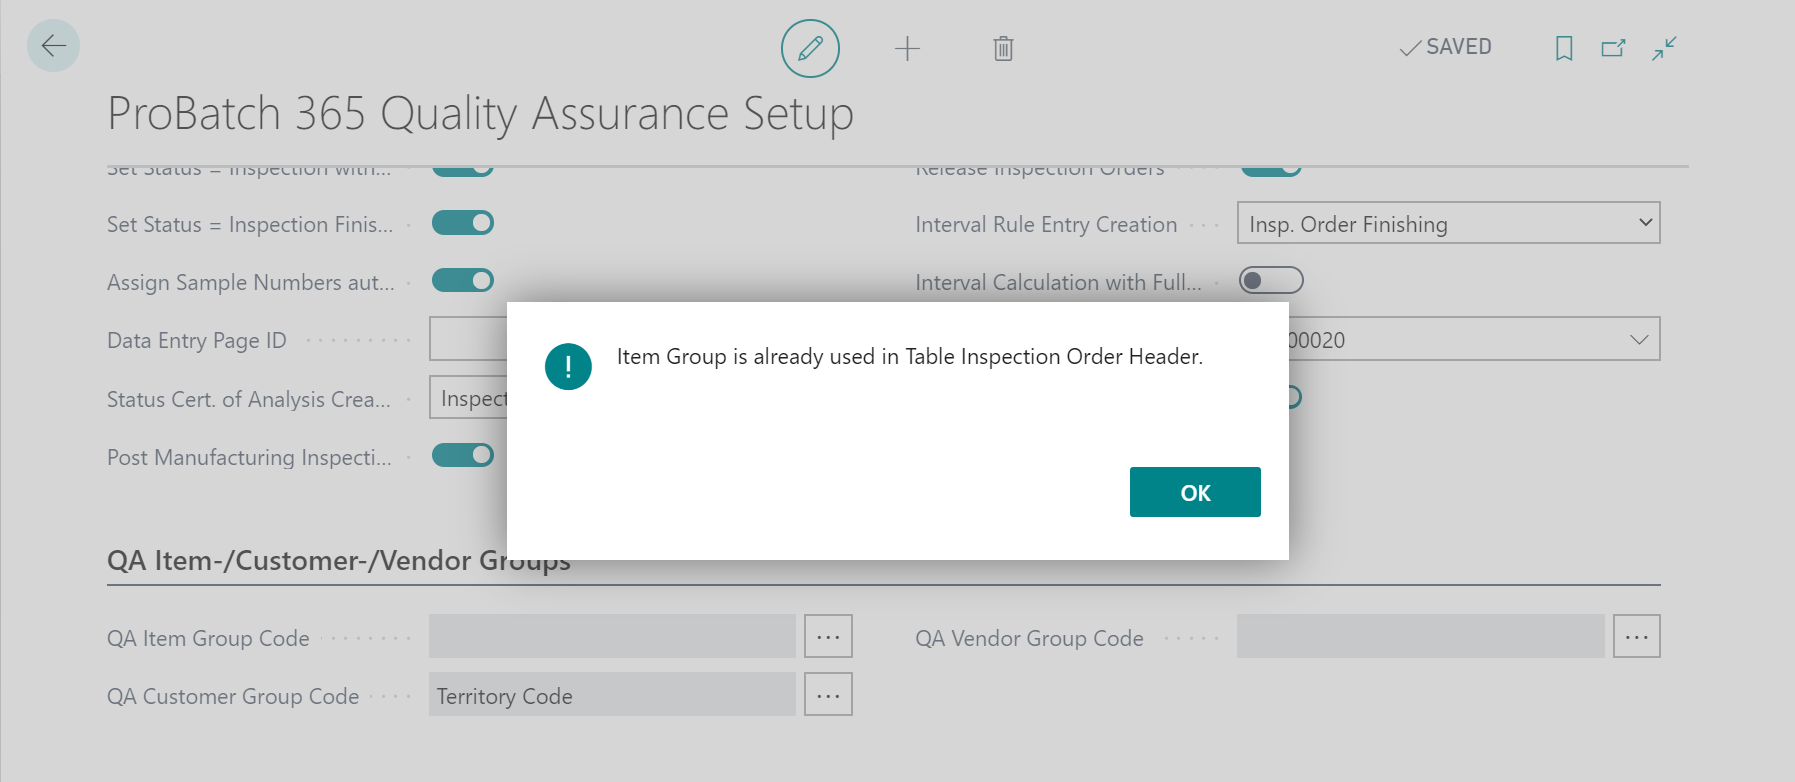Viewport: 1795px width, 782px height.
Task: Toggle Post Manufacturing Inspecti... switch
Action: click(x=463, y=456)
